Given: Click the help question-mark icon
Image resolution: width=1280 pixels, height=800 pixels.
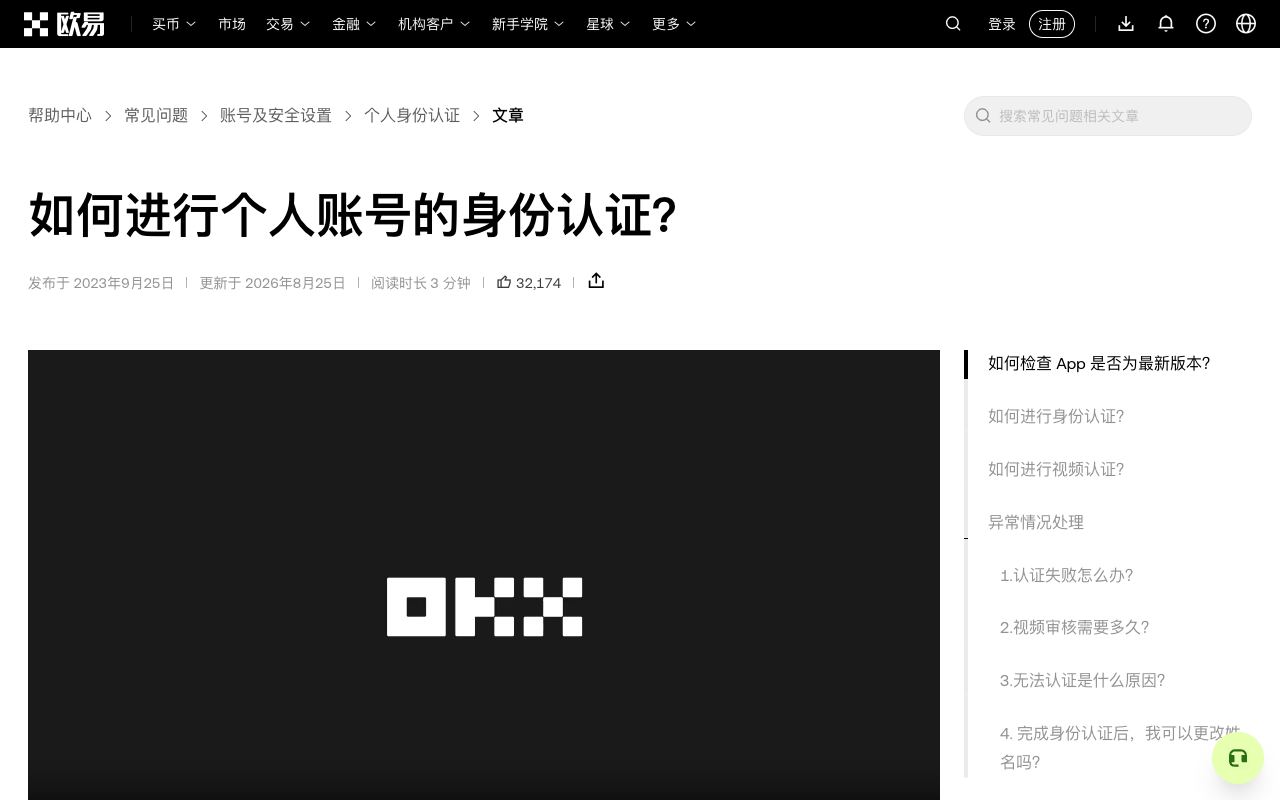Looking at the screenshot, I should (x=1206, y=24).
